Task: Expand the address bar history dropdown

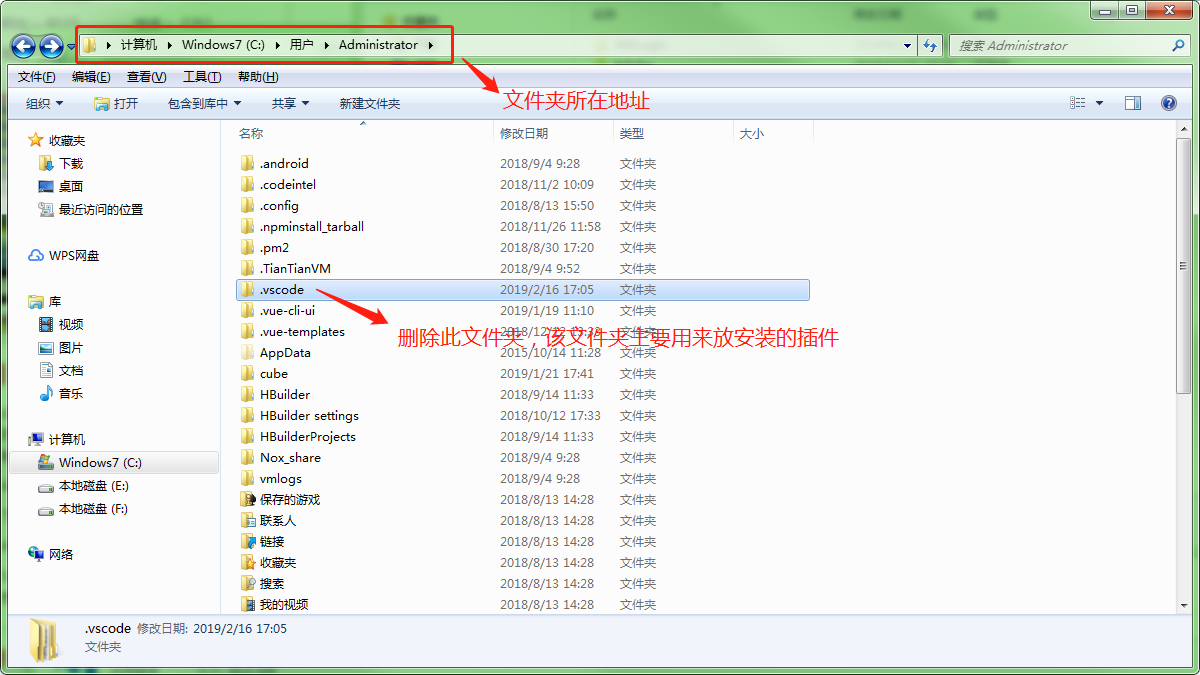Action: coord(908,45)
